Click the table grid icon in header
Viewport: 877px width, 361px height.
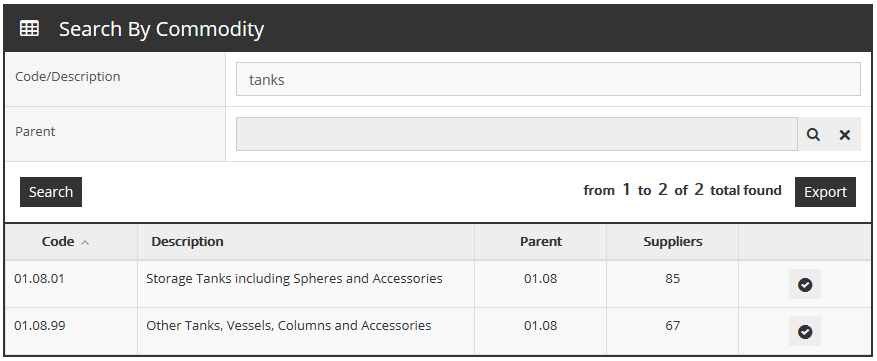tap(29, 29)
